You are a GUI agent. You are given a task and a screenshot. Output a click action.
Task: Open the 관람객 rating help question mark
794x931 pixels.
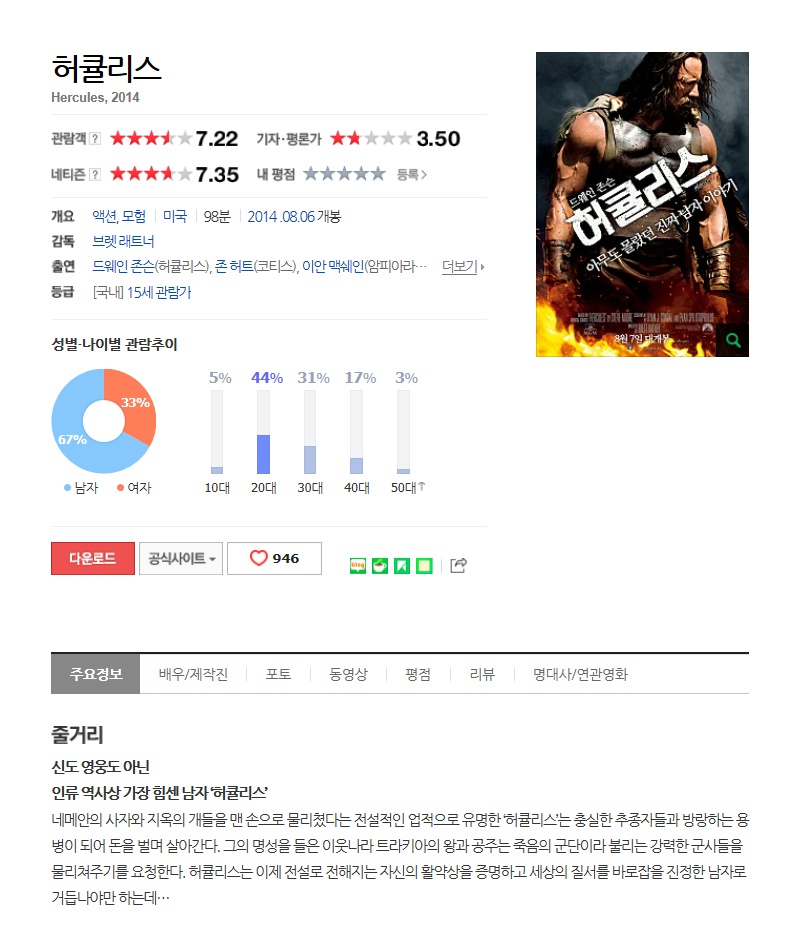pos(95,138)
